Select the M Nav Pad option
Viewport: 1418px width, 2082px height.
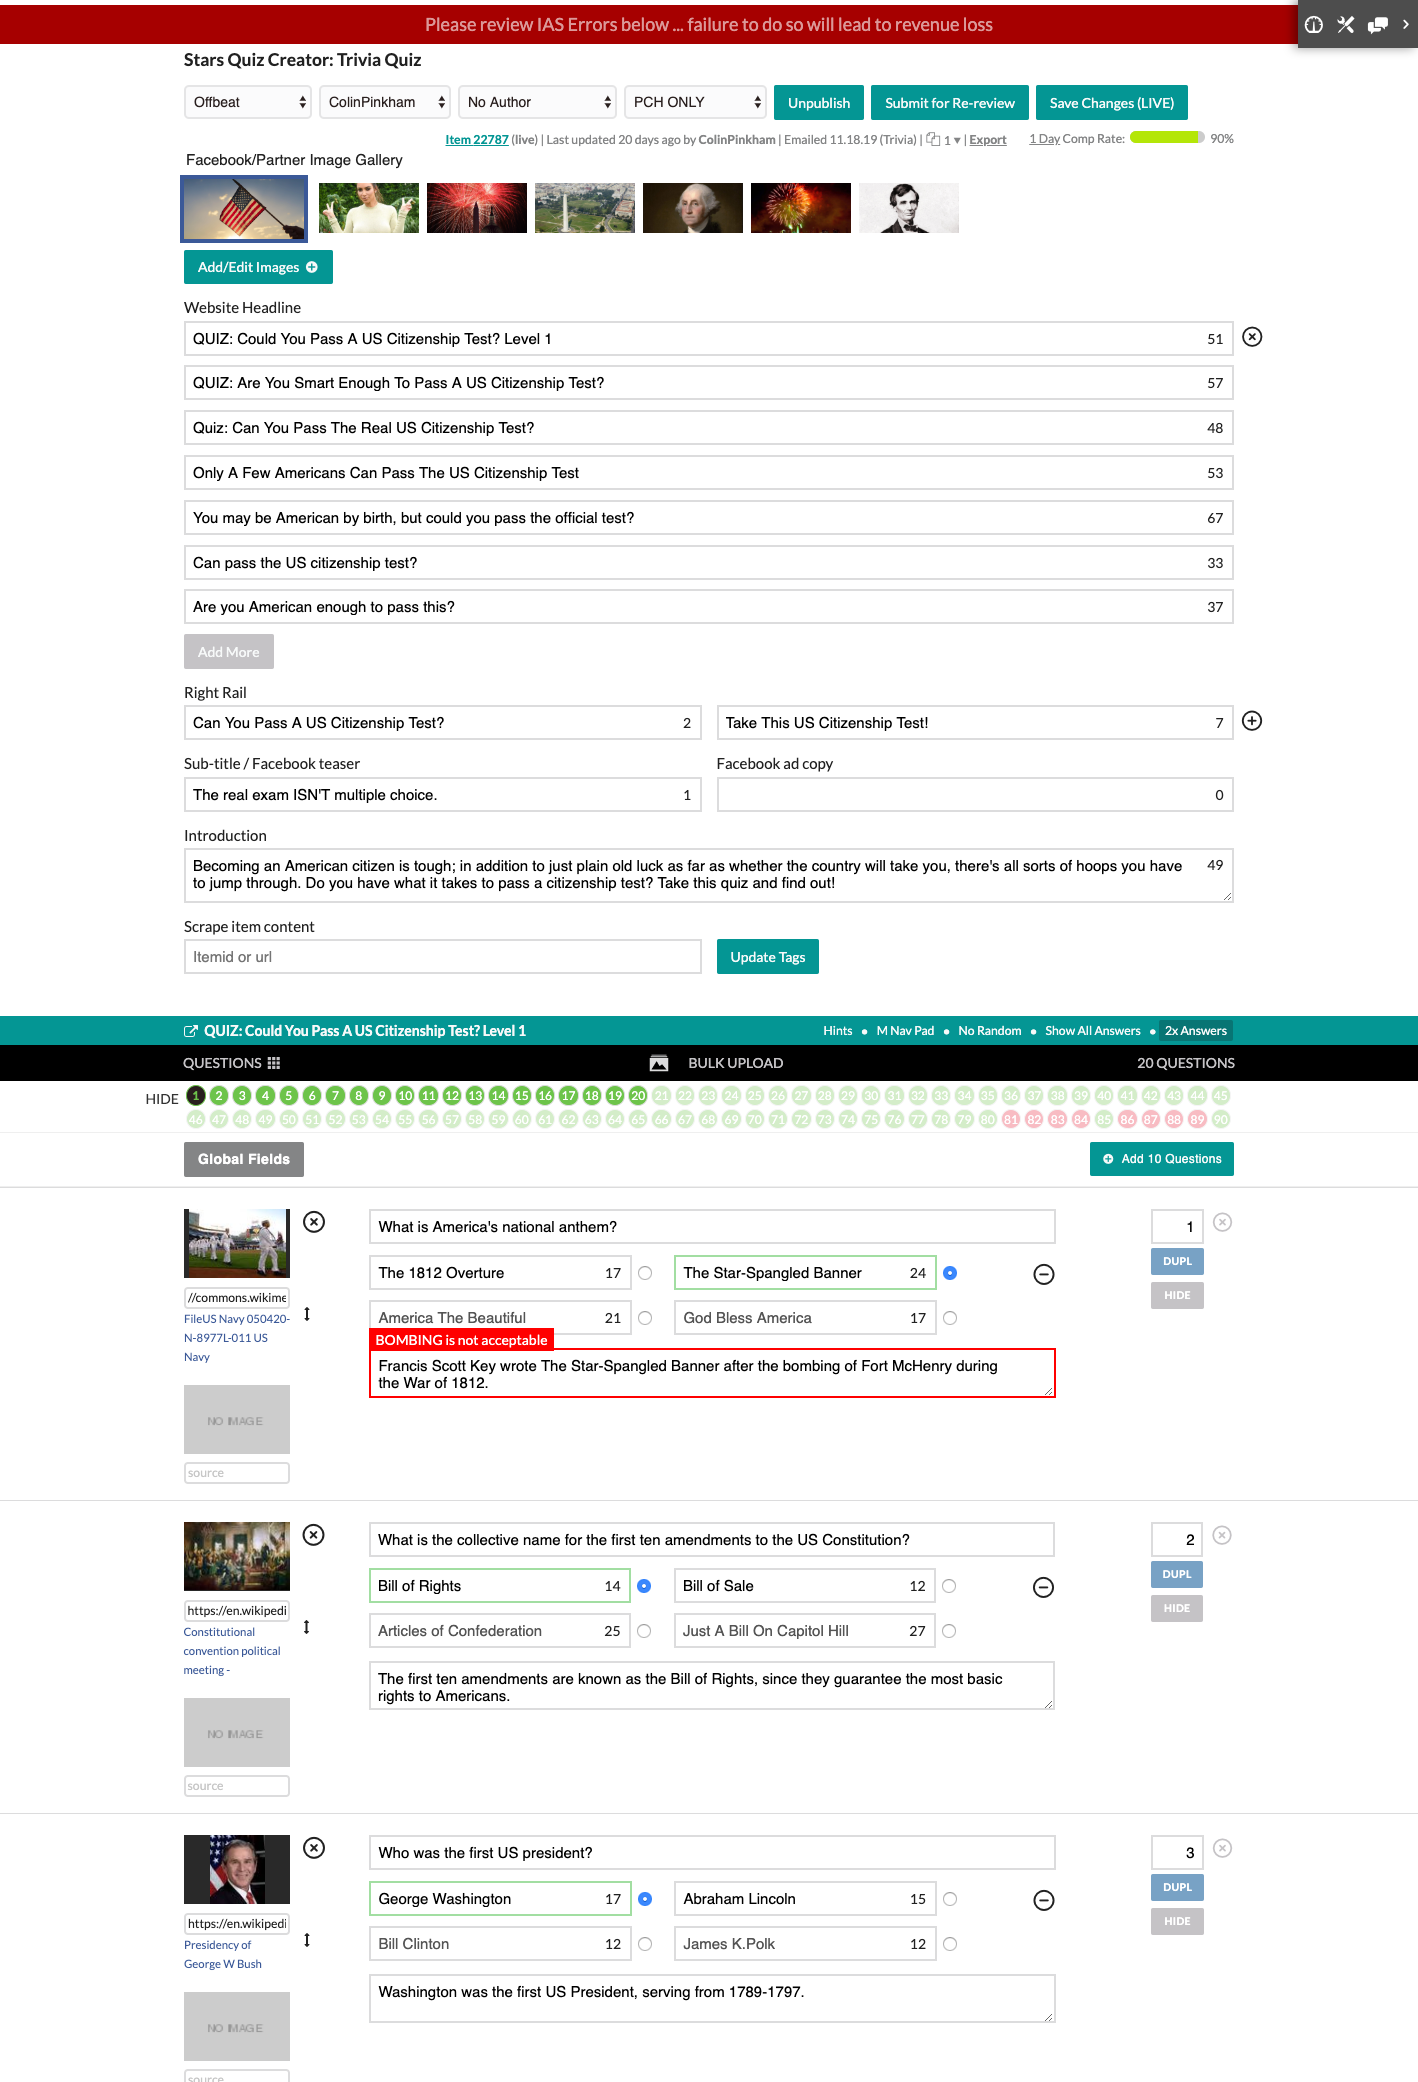[x=905, y=1031]
